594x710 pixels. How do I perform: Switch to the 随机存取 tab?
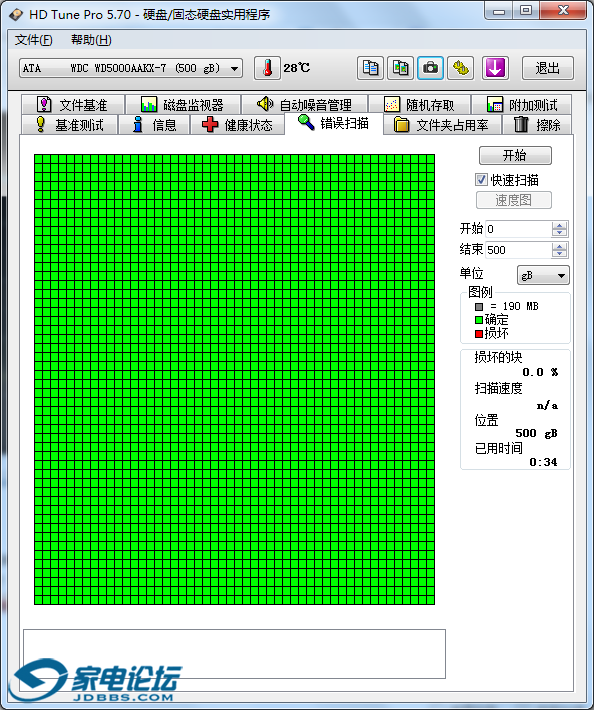(419, 105)
